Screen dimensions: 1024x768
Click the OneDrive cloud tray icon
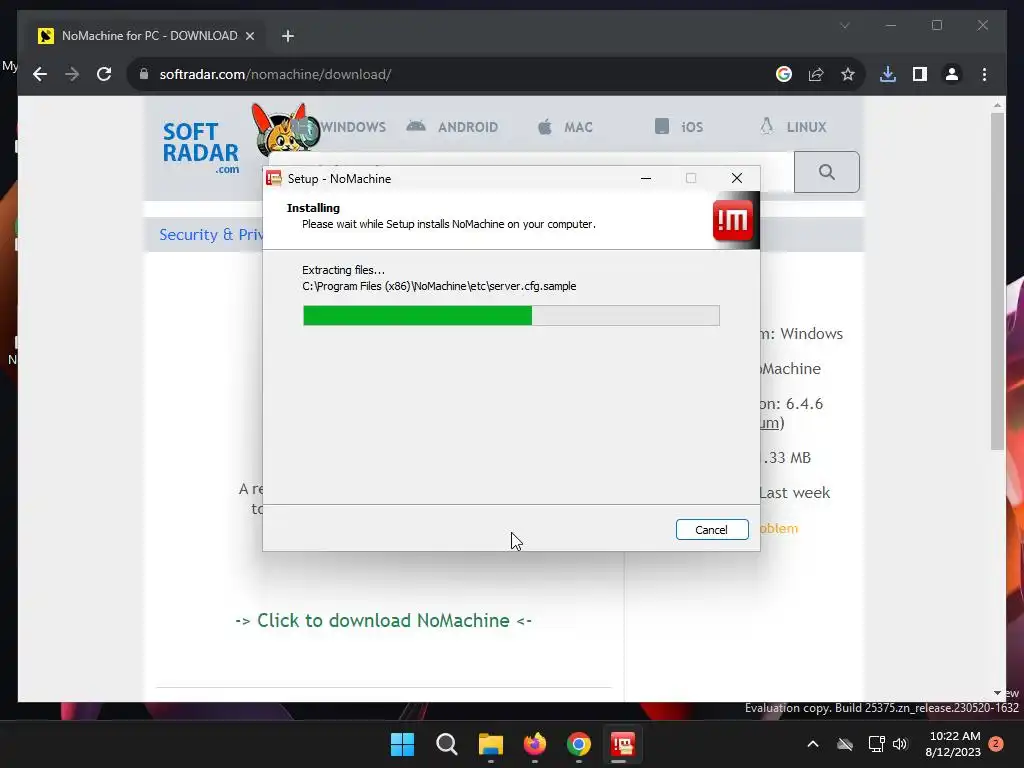pos(845,744)
